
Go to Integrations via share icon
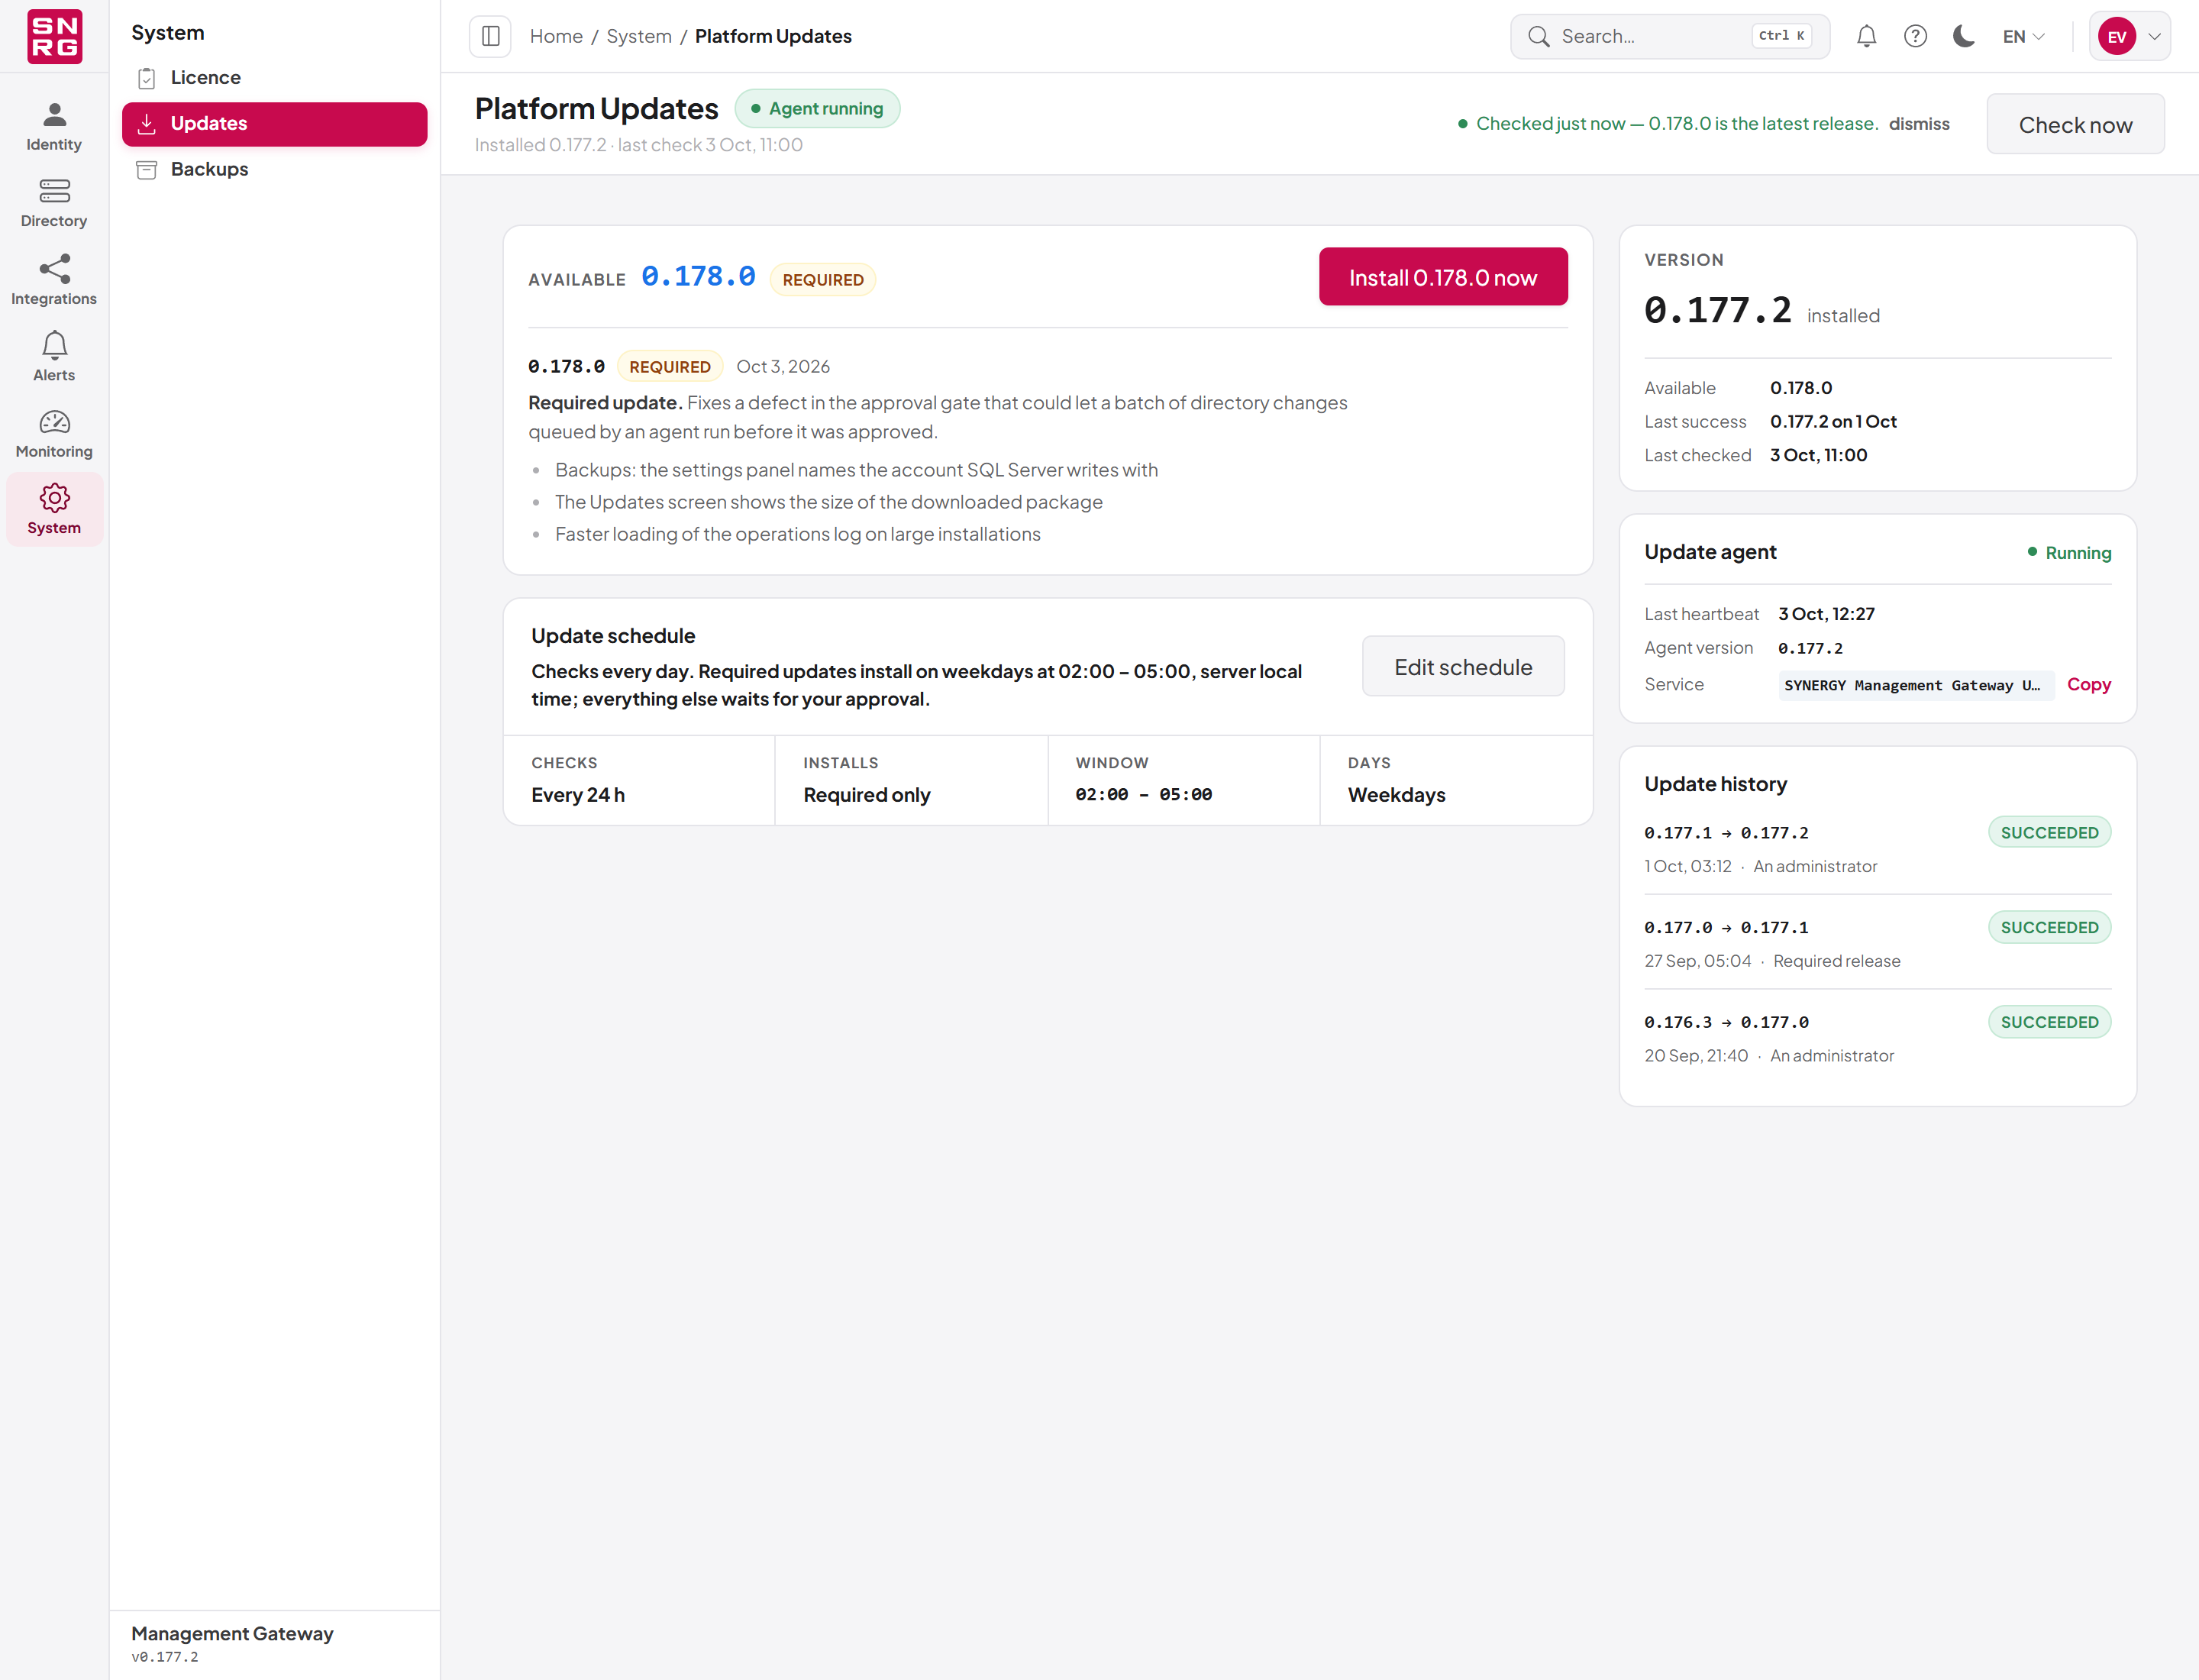coord(54,268)
